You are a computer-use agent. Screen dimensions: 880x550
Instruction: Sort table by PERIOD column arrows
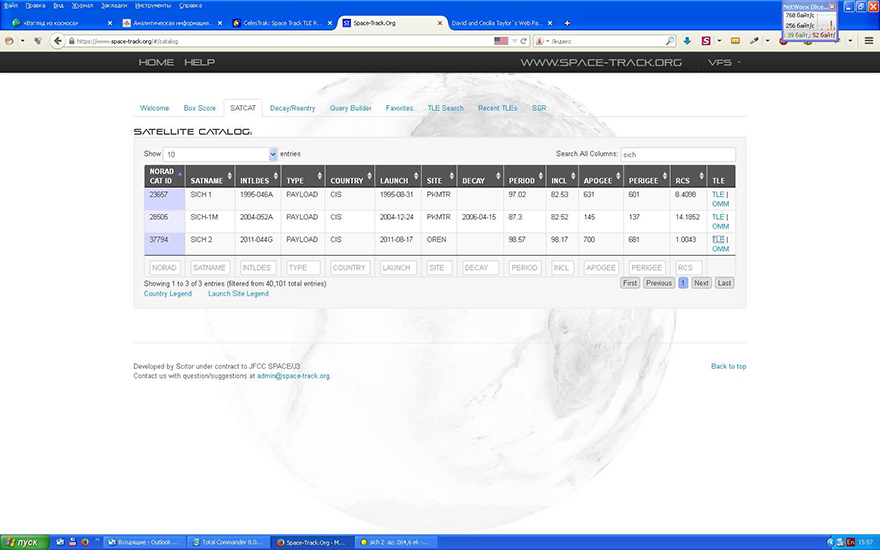coord(540,176)
